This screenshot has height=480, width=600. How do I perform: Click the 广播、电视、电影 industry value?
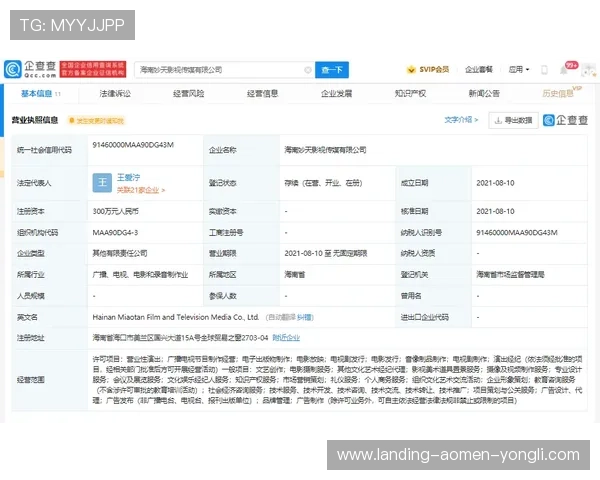click(140, 274)
